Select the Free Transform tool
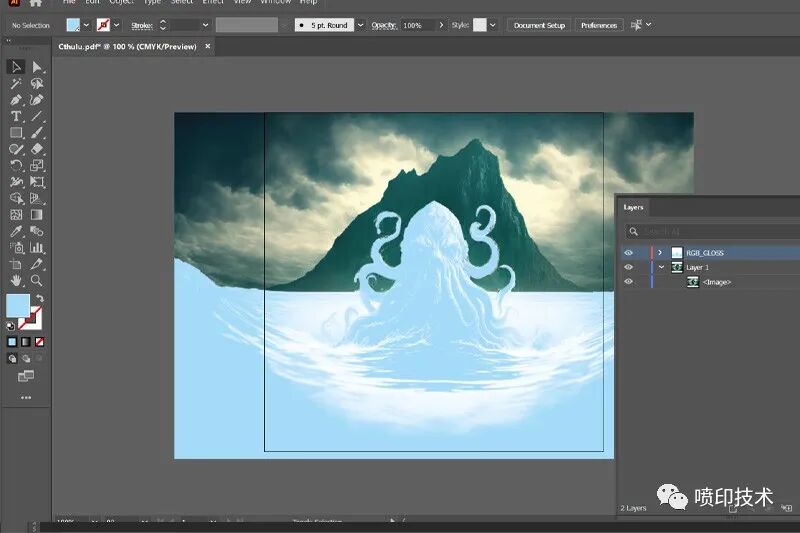The height and width of the screenshot is (533, 800). coord(37,182)
